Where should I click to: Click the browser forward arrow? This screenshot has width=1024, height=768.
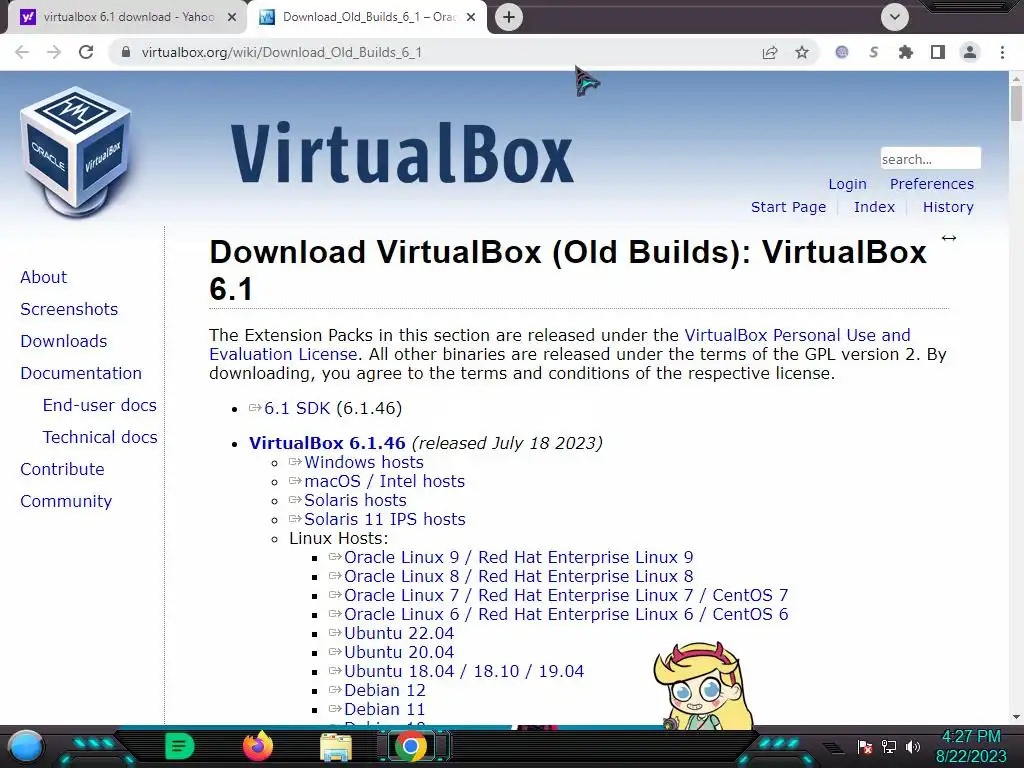(x=54, y=52)
